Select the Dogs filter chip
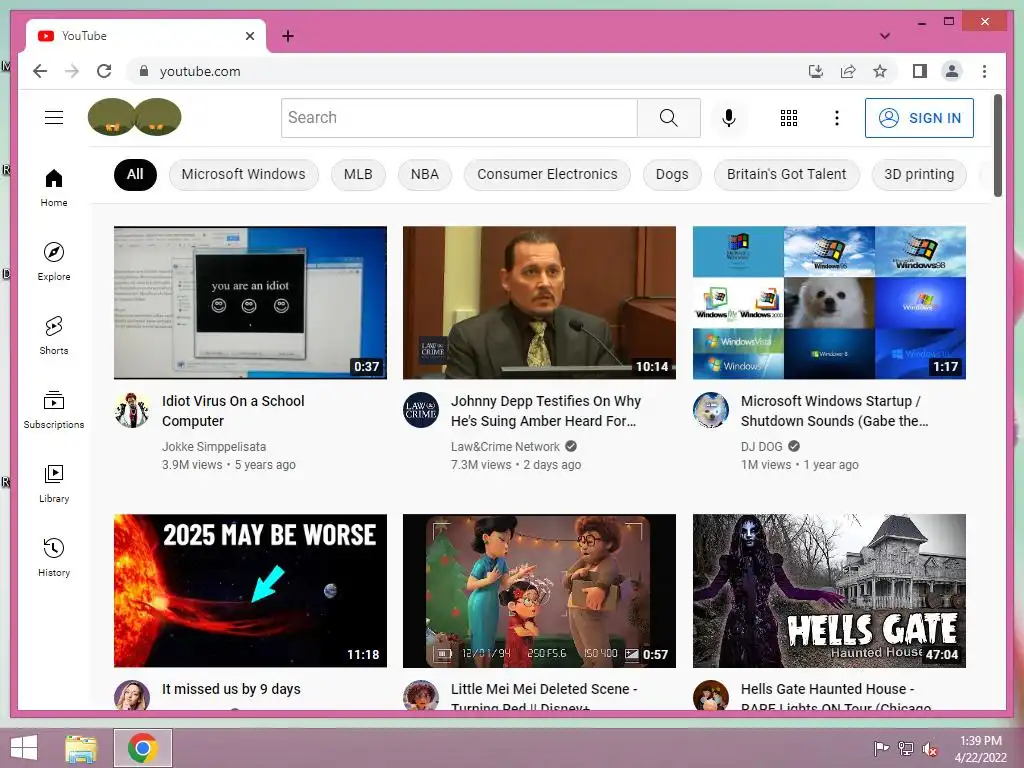Viewport: 1024px width, 768px height. coord(672,174)
